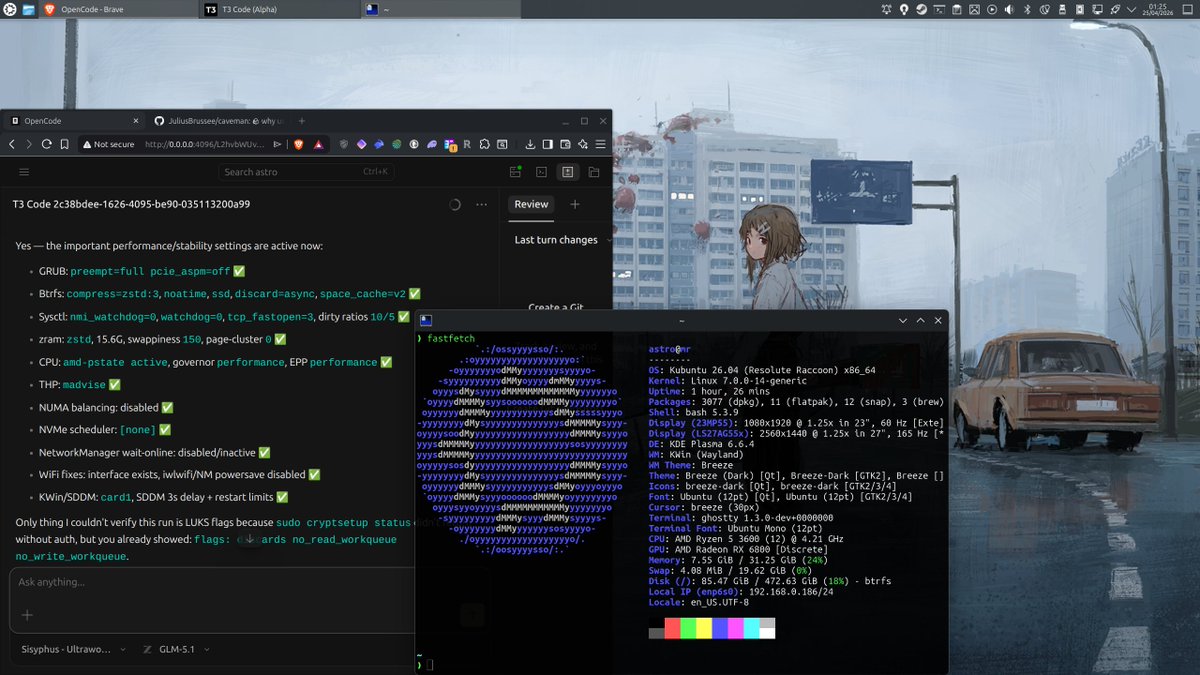Go forward in Brave
This screenshot has height=675, width=1200.
point(29,144)
